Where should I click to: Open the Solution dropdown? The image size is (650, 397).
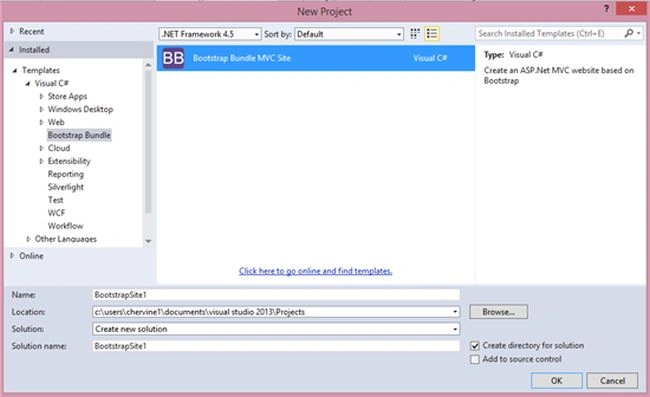point(455,329)
